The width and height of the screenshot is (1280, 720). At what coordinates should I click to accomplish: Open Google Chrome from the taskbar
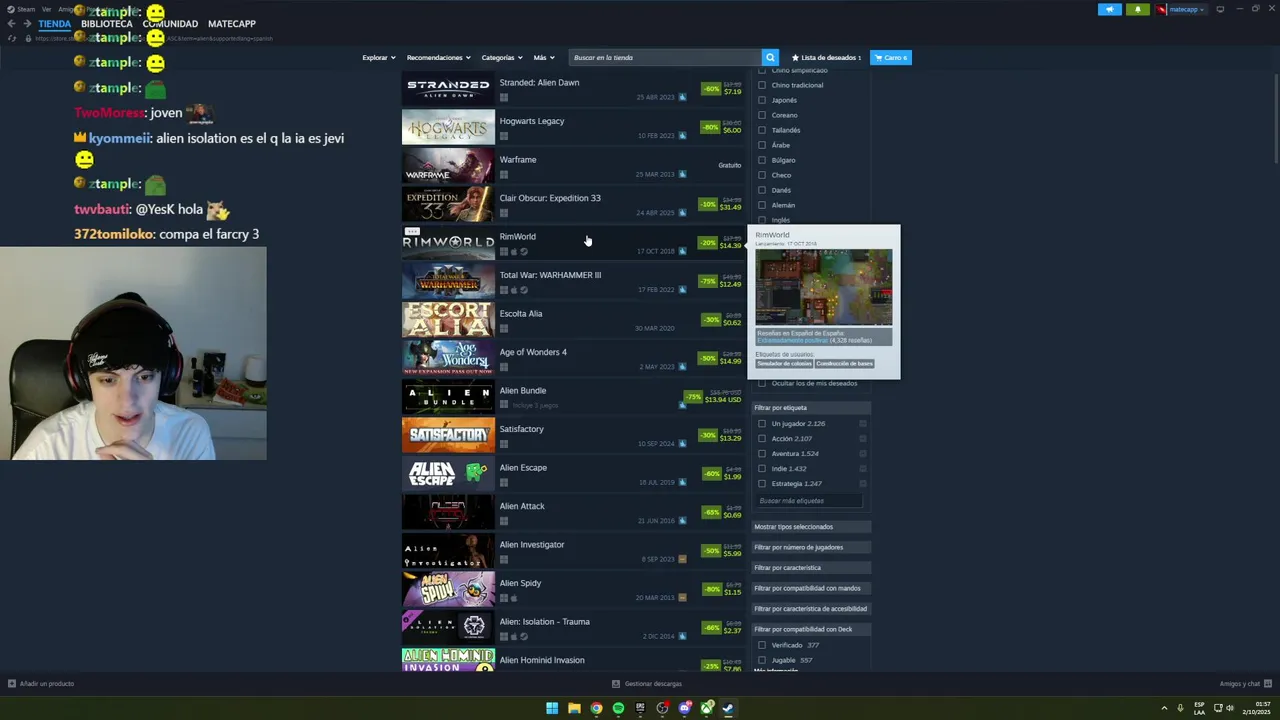coord(596,708)
